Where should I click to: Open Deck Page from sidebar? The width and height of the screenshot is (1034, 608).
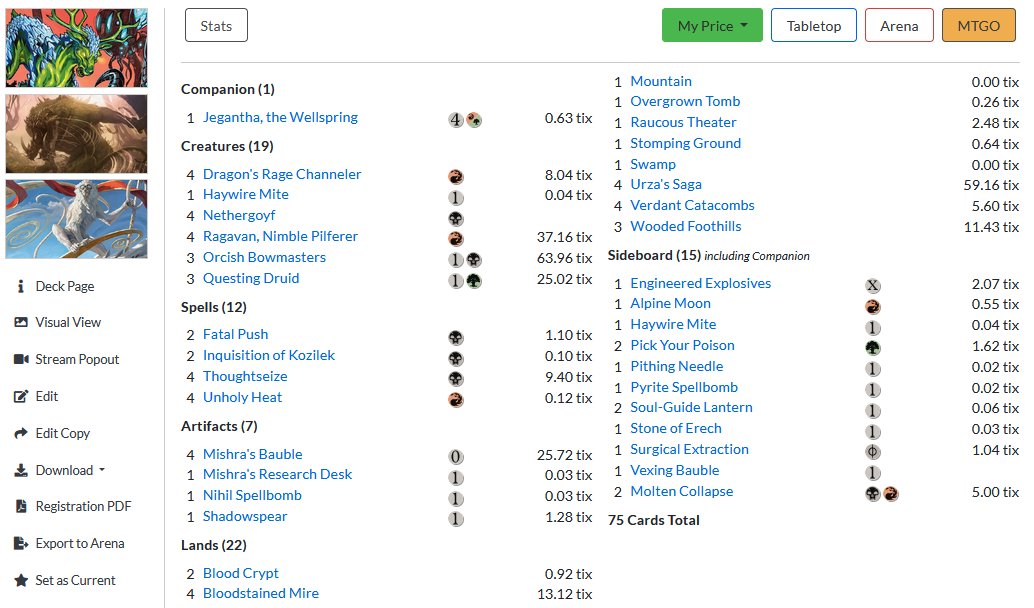pos(65,286)
